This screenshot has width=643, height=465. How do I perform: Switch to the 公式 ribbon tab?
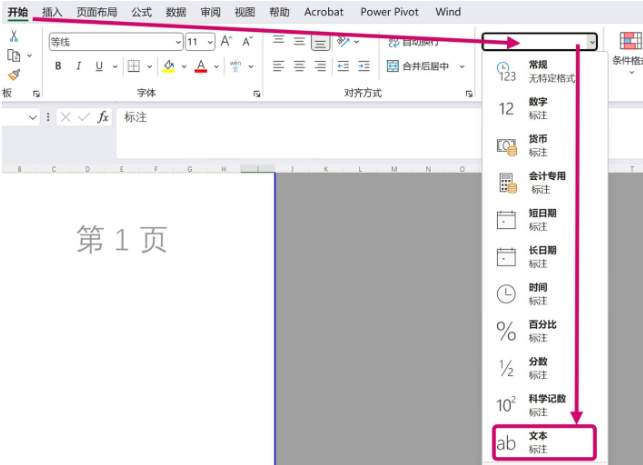tap(141, 12)
